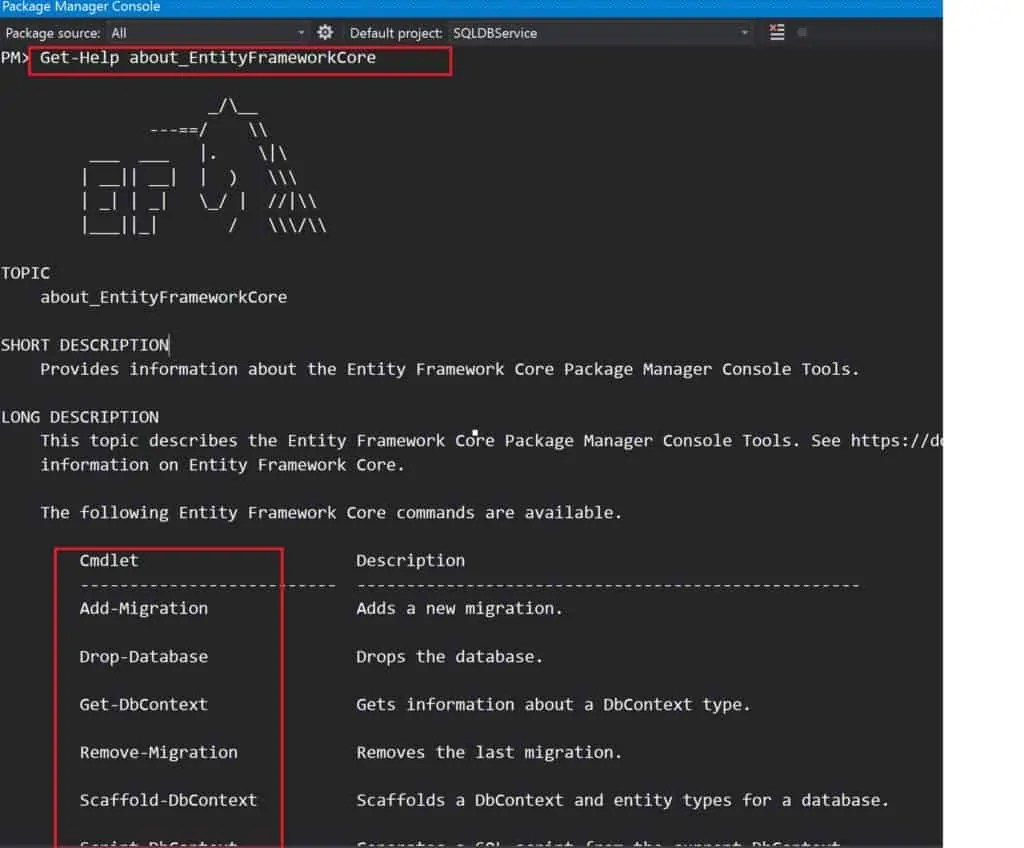Stop the running console command
1024x848 pixels.
point(802,32)
